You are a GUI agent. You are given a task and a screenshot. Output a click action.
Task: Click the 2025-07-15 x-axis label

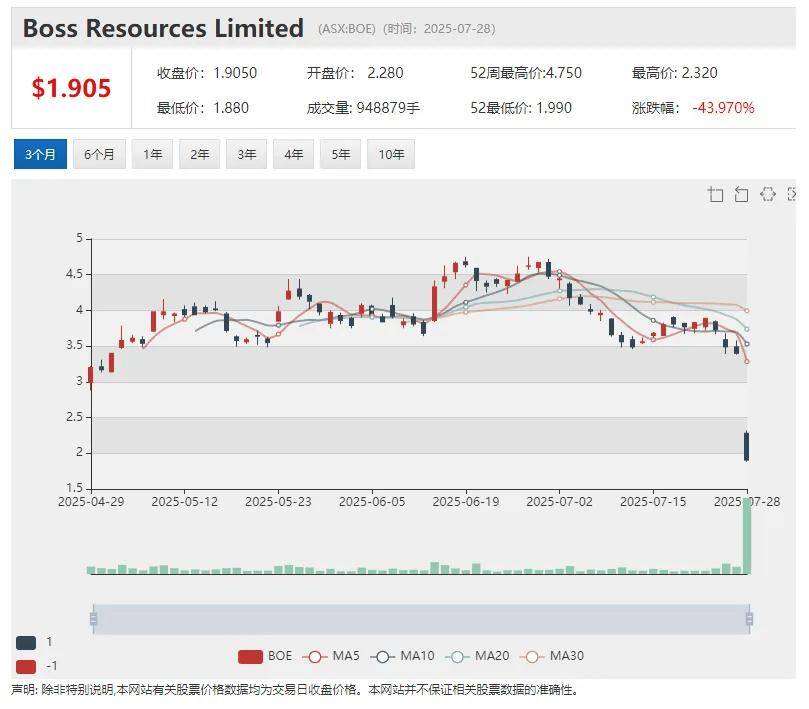pyautogui.click(x=653, y=502)
